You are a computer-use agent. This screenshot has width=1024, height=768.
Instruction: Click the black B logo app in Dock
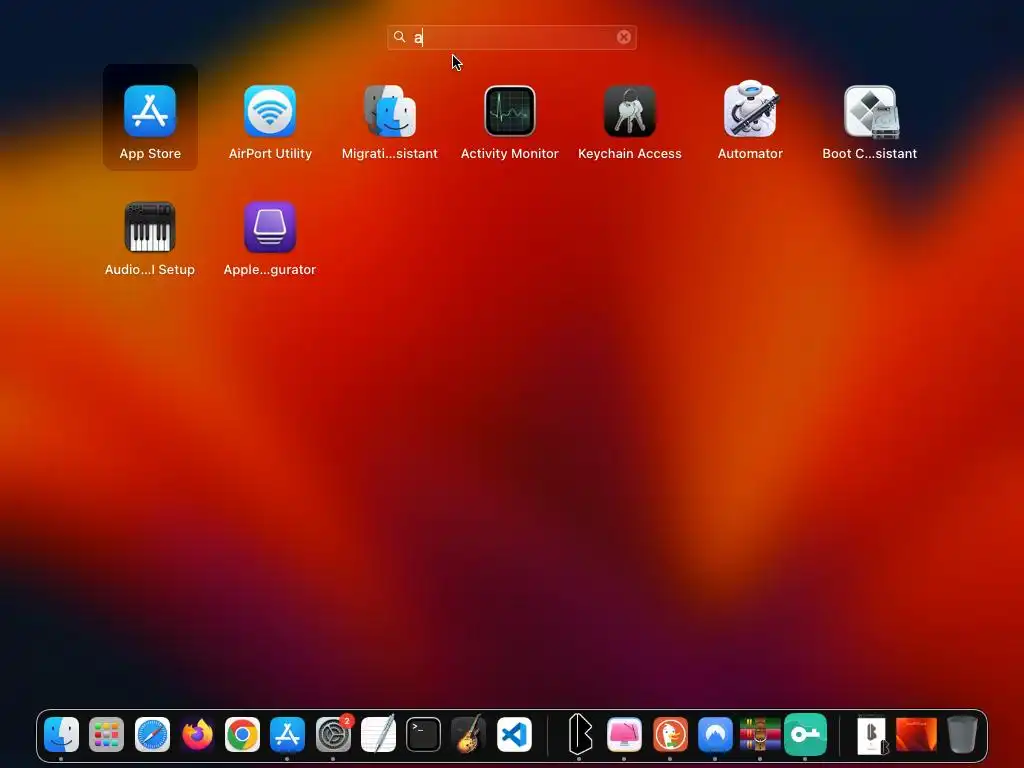[579, 735]
